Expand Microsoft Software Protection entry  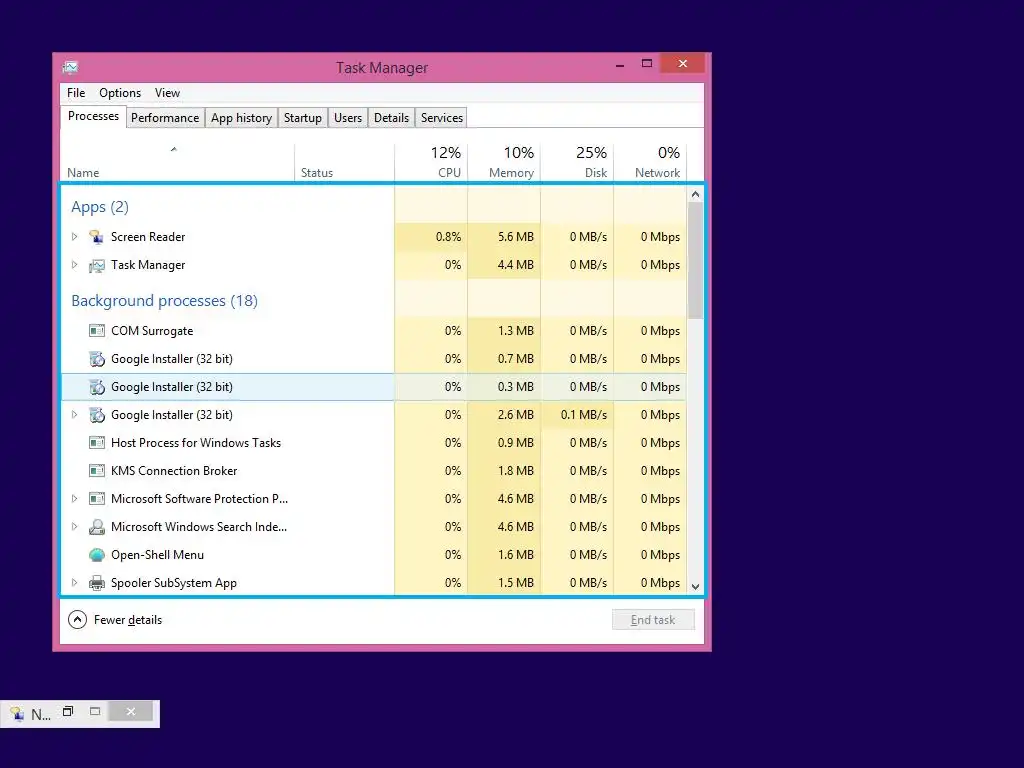click(x=74, y=499)
